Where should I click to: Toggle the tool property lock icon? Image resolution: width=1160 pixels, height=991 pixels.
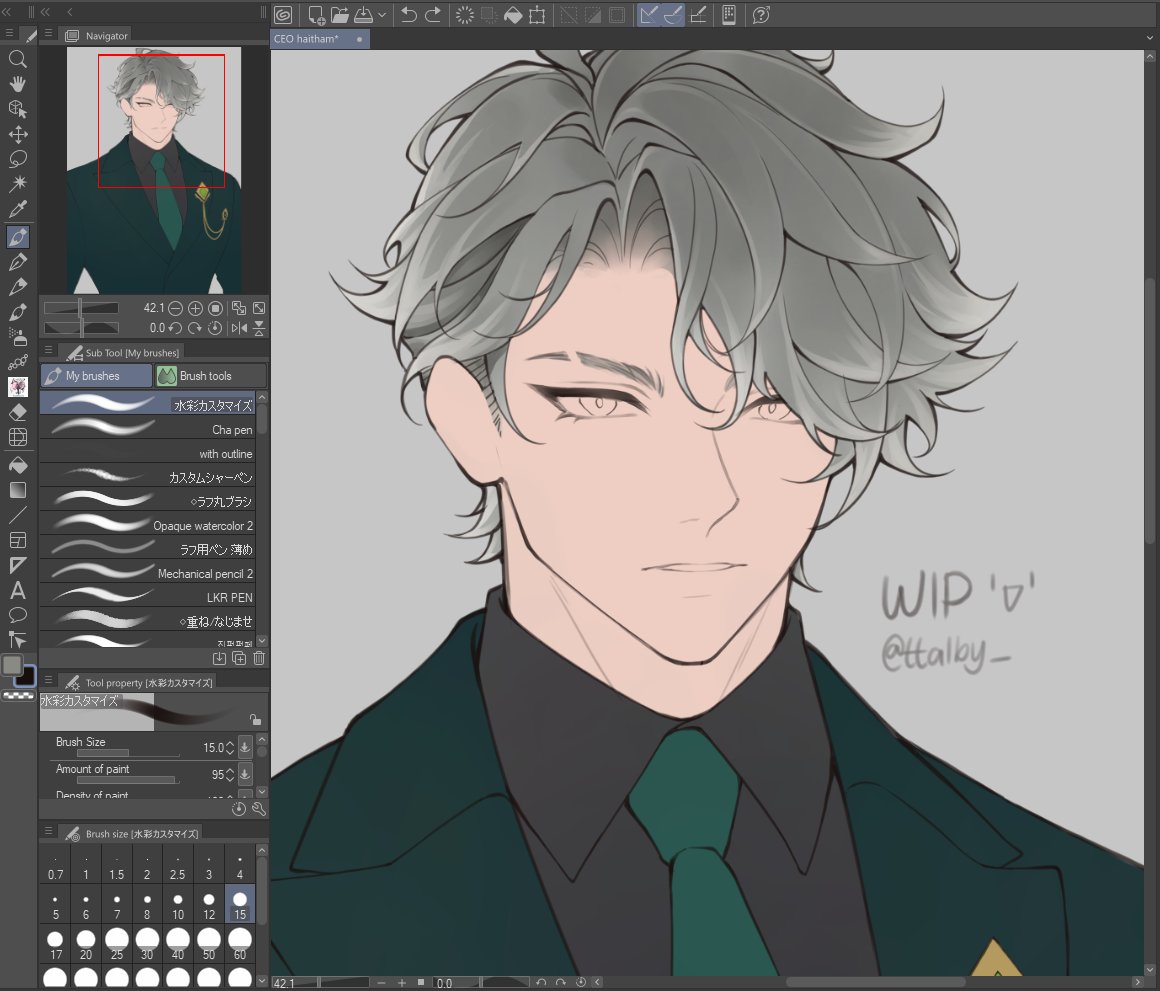[254, 720]
